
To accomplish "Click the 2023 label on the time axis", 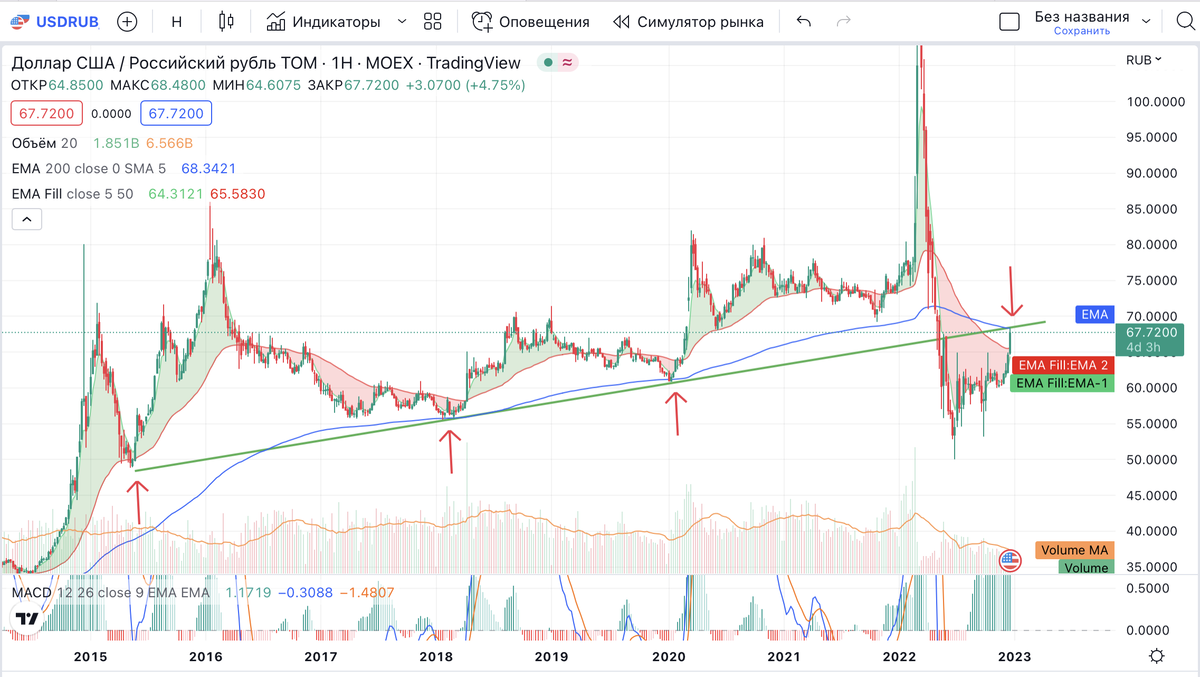I will point(1013,656).
